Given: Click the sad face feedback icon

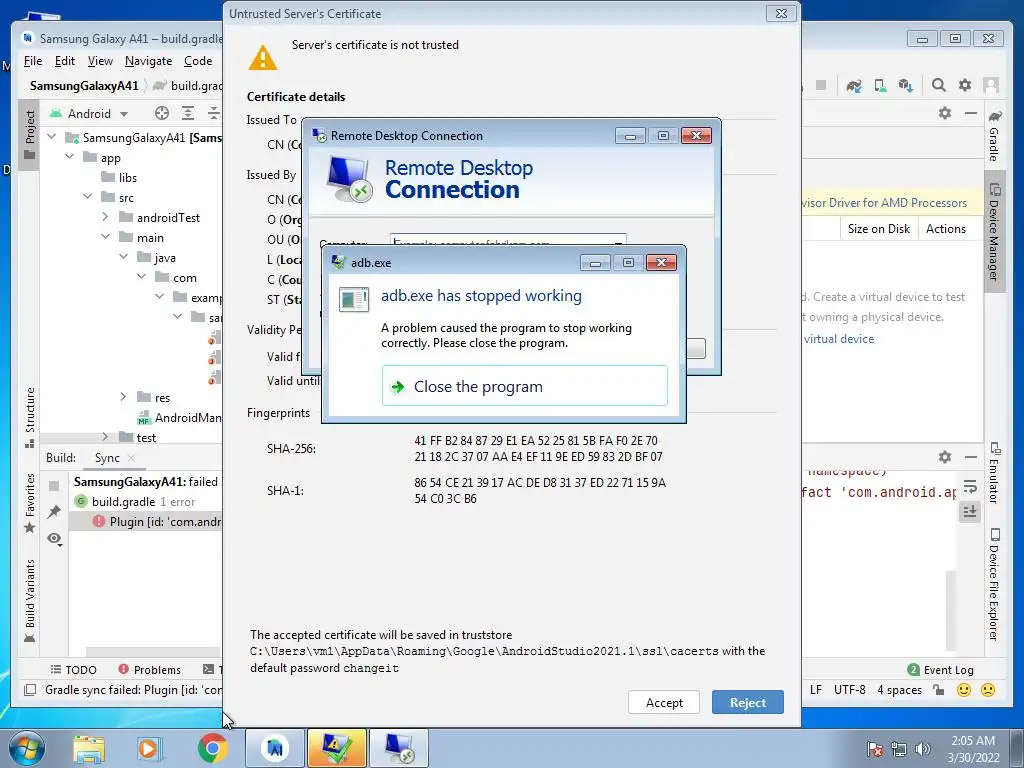Looking at the screenshot, I should click(x=988, y=690).
